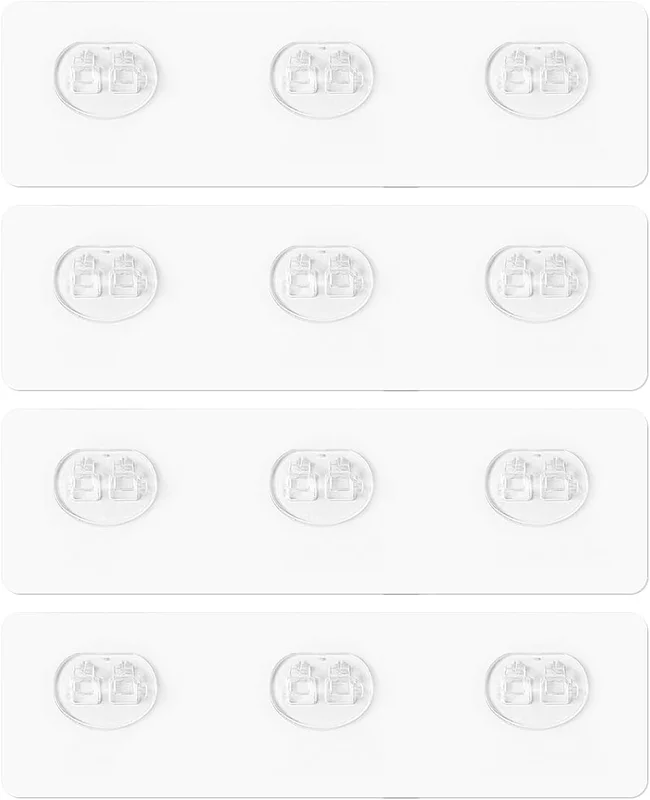Select the left hook on the second strip
This screenshot has height=800, width=650.
(x=107, y=283)
